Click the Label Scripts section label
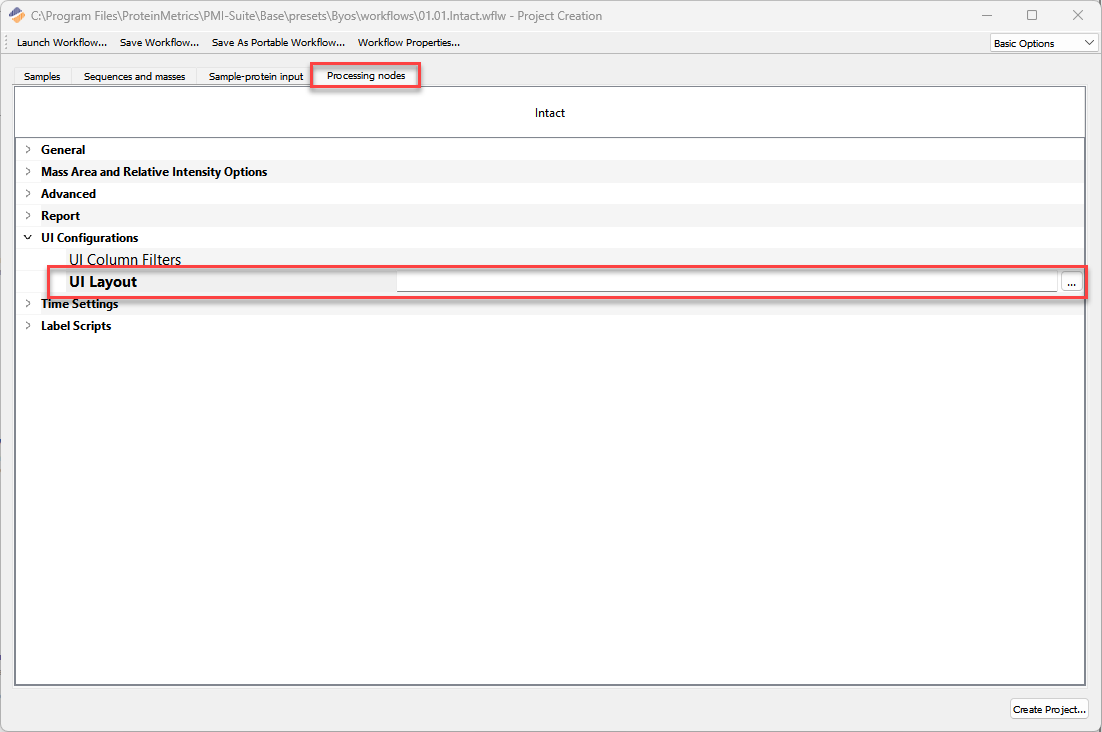 76,326
